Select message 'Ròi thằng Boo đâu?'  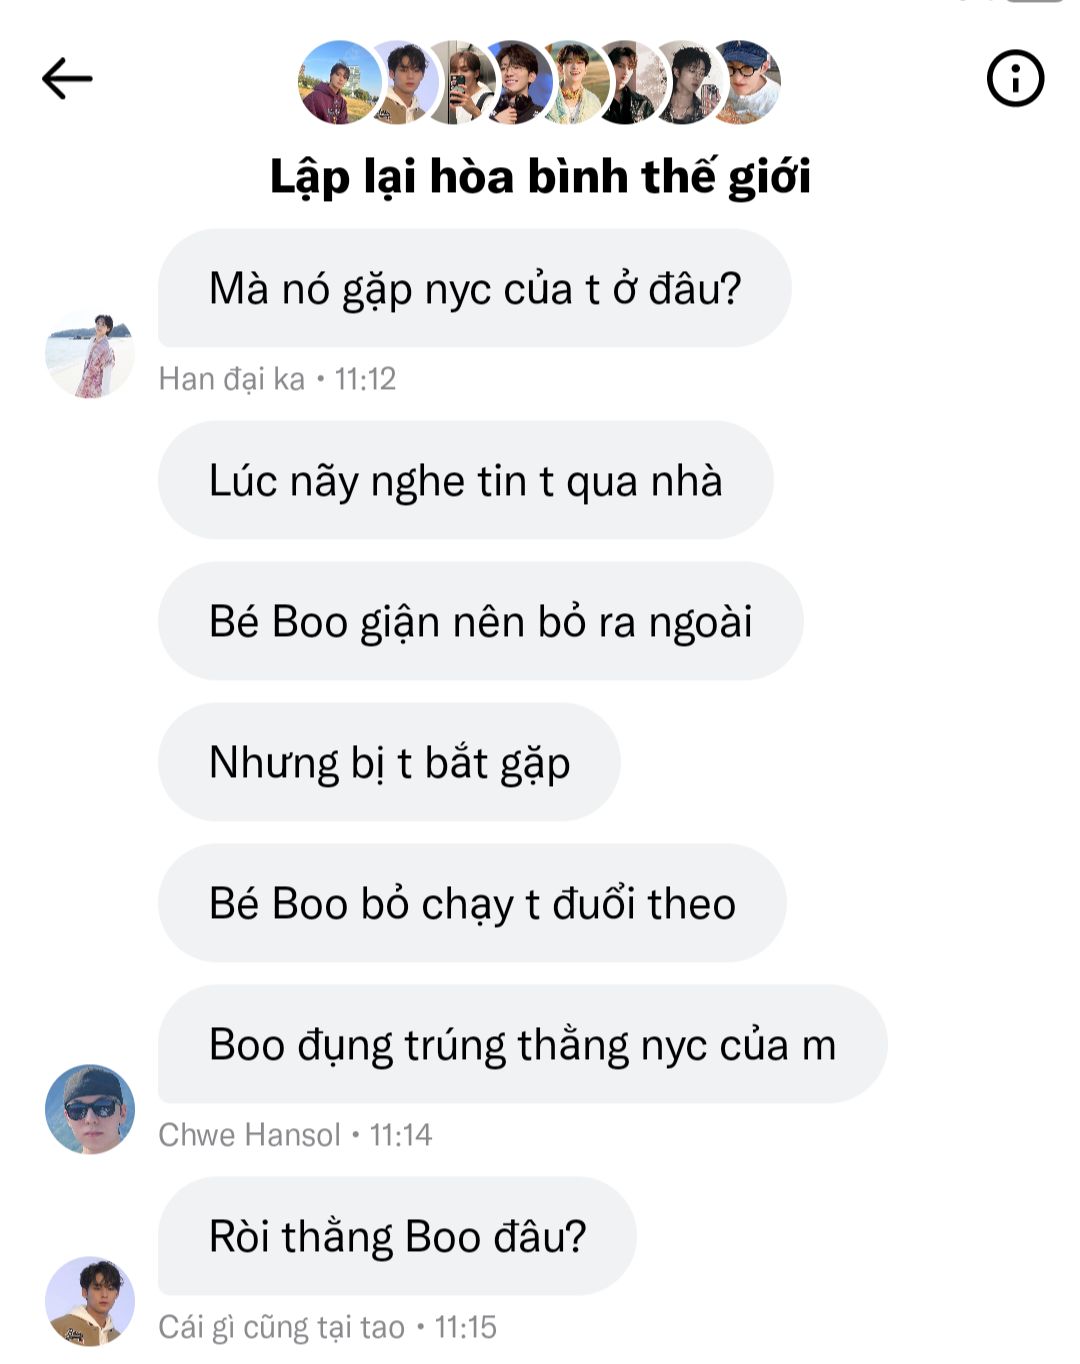pos(397,1236)
